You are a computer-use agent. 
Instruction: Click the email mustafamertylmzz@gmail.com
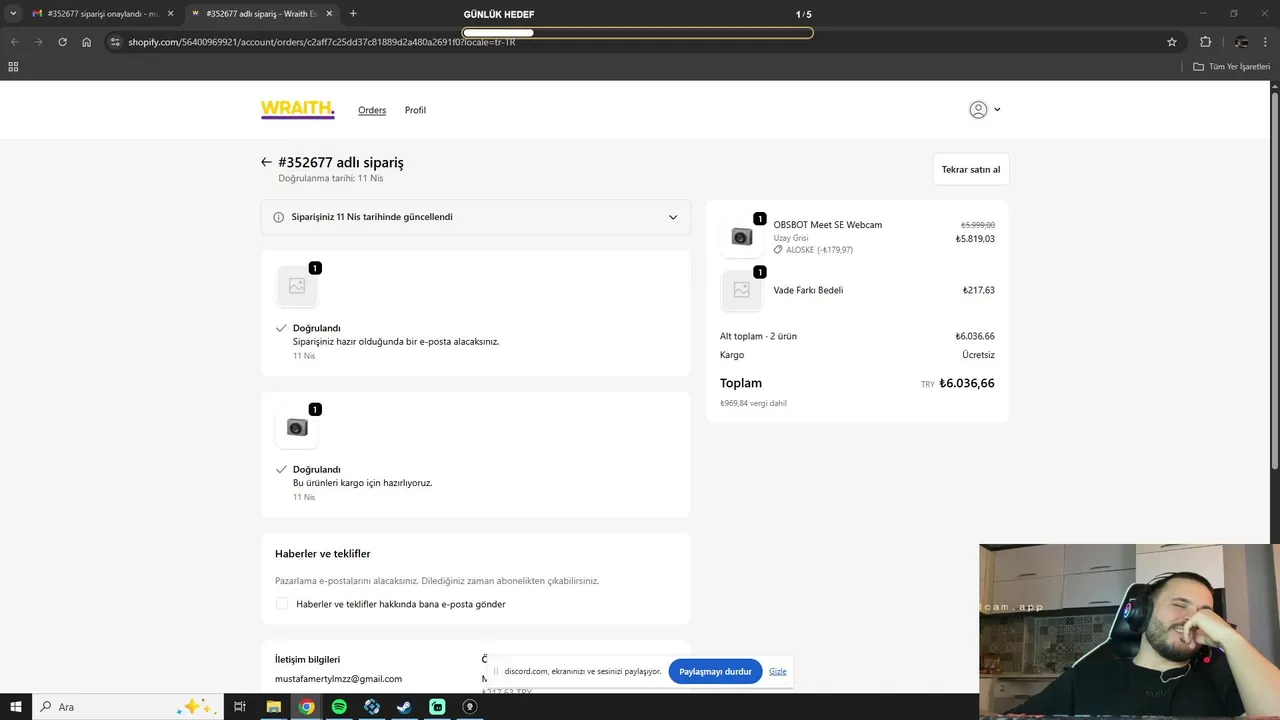[x=338, y=679]
